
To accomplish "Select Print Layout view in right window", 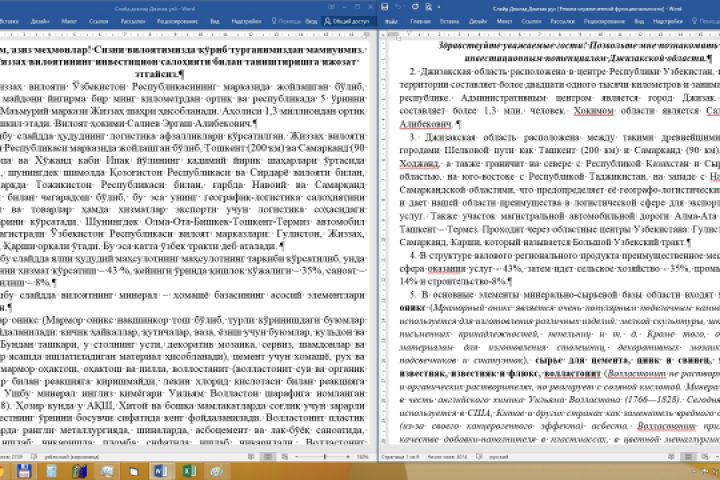I will coord(688,457).
